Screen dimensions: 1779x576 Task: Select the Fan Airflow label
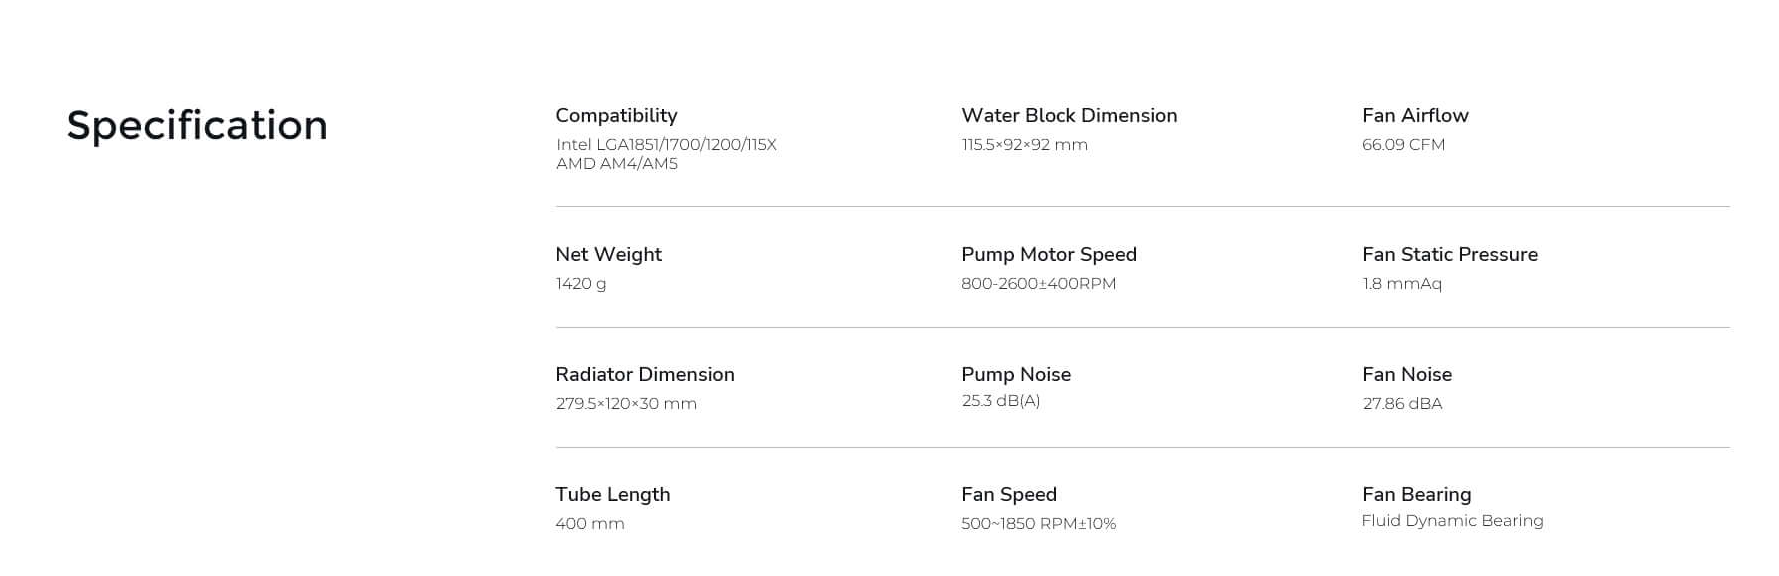[1415, 115]
